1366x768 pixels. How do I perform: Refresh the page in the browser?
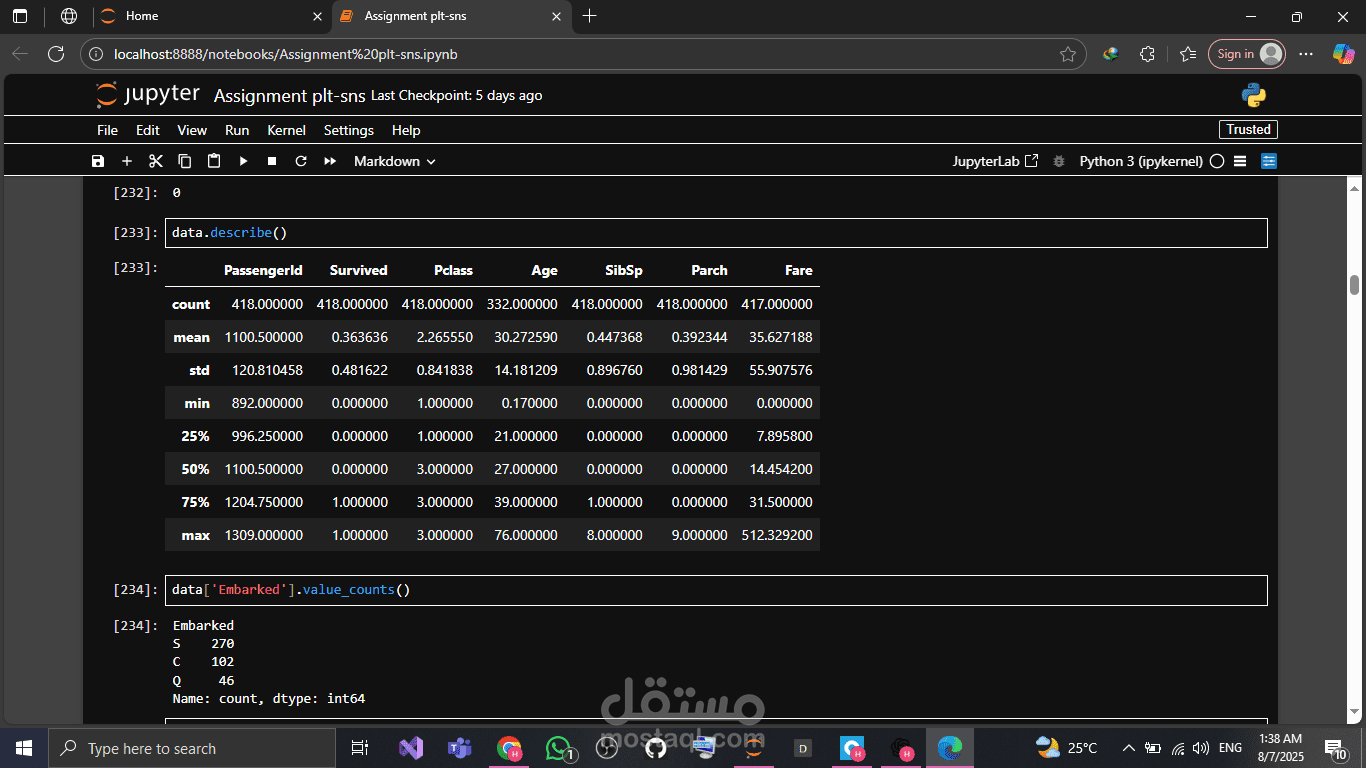pyautogui.click(x=56, y=54)
